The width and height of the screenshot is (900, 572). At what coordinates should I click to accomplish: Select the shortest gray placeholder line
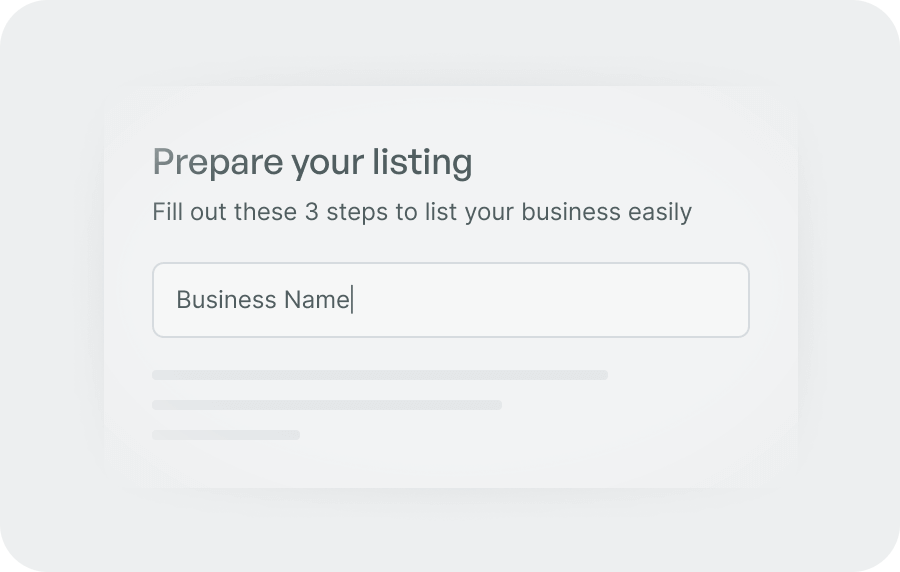226,435
